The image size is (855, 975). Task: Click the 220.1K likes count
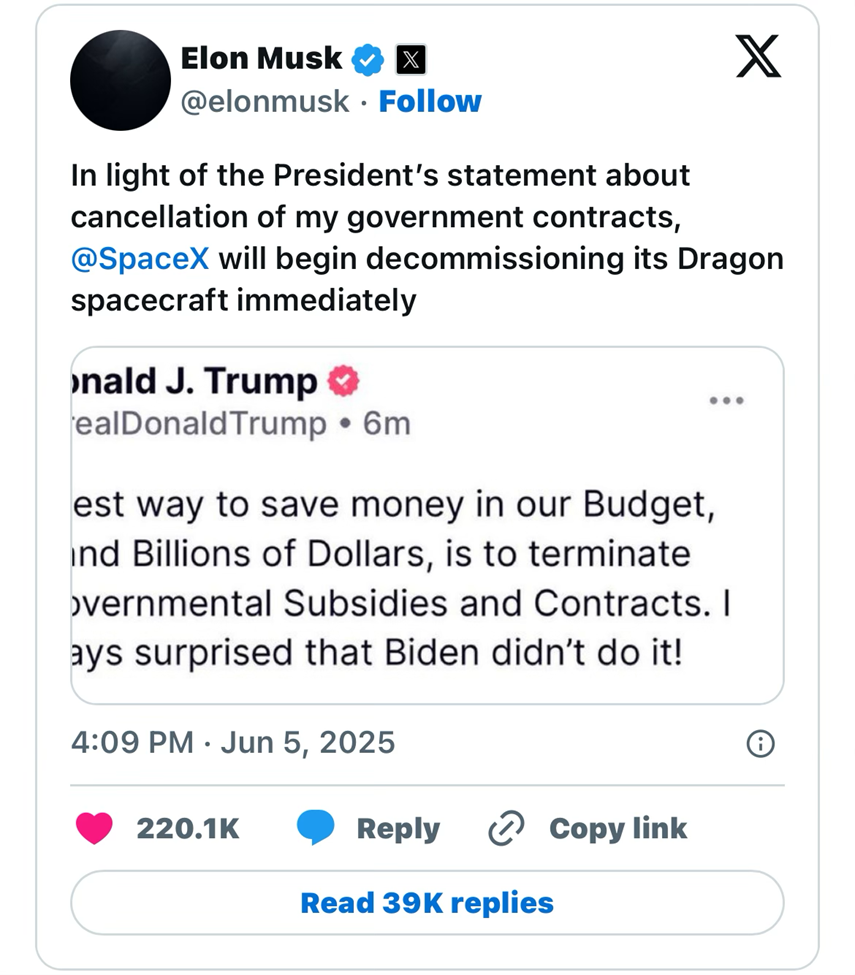pyautogui.click(x=188, y=829)
